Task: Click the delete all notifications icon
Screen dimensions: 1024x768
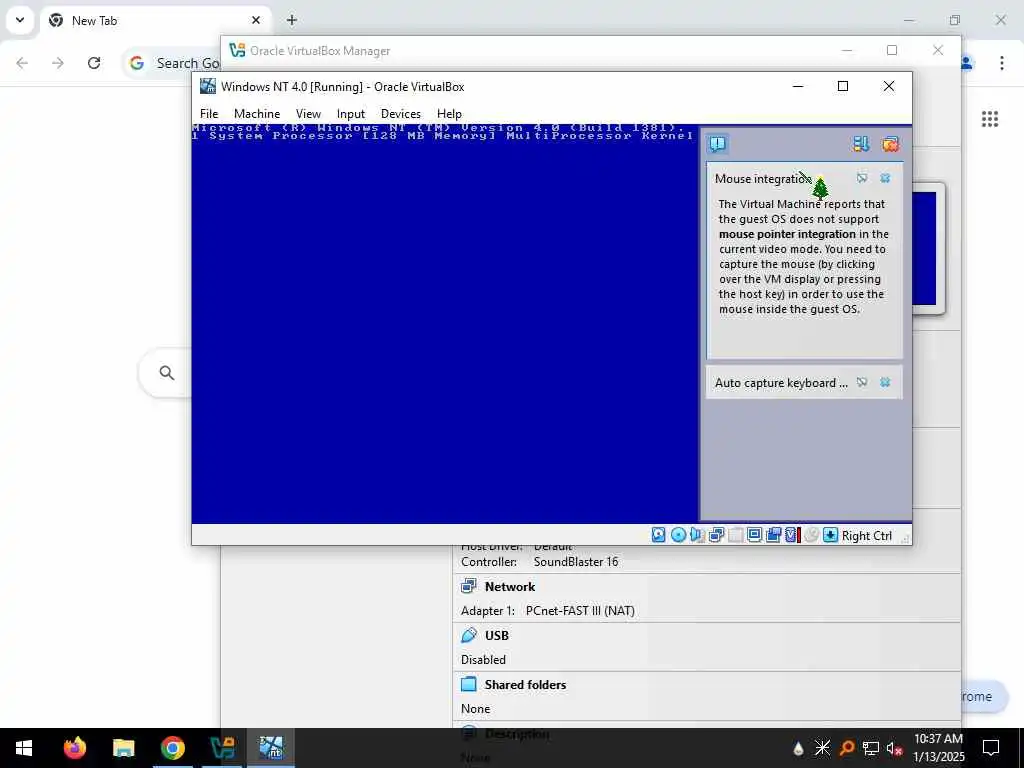Action: (x=890, y=144)
